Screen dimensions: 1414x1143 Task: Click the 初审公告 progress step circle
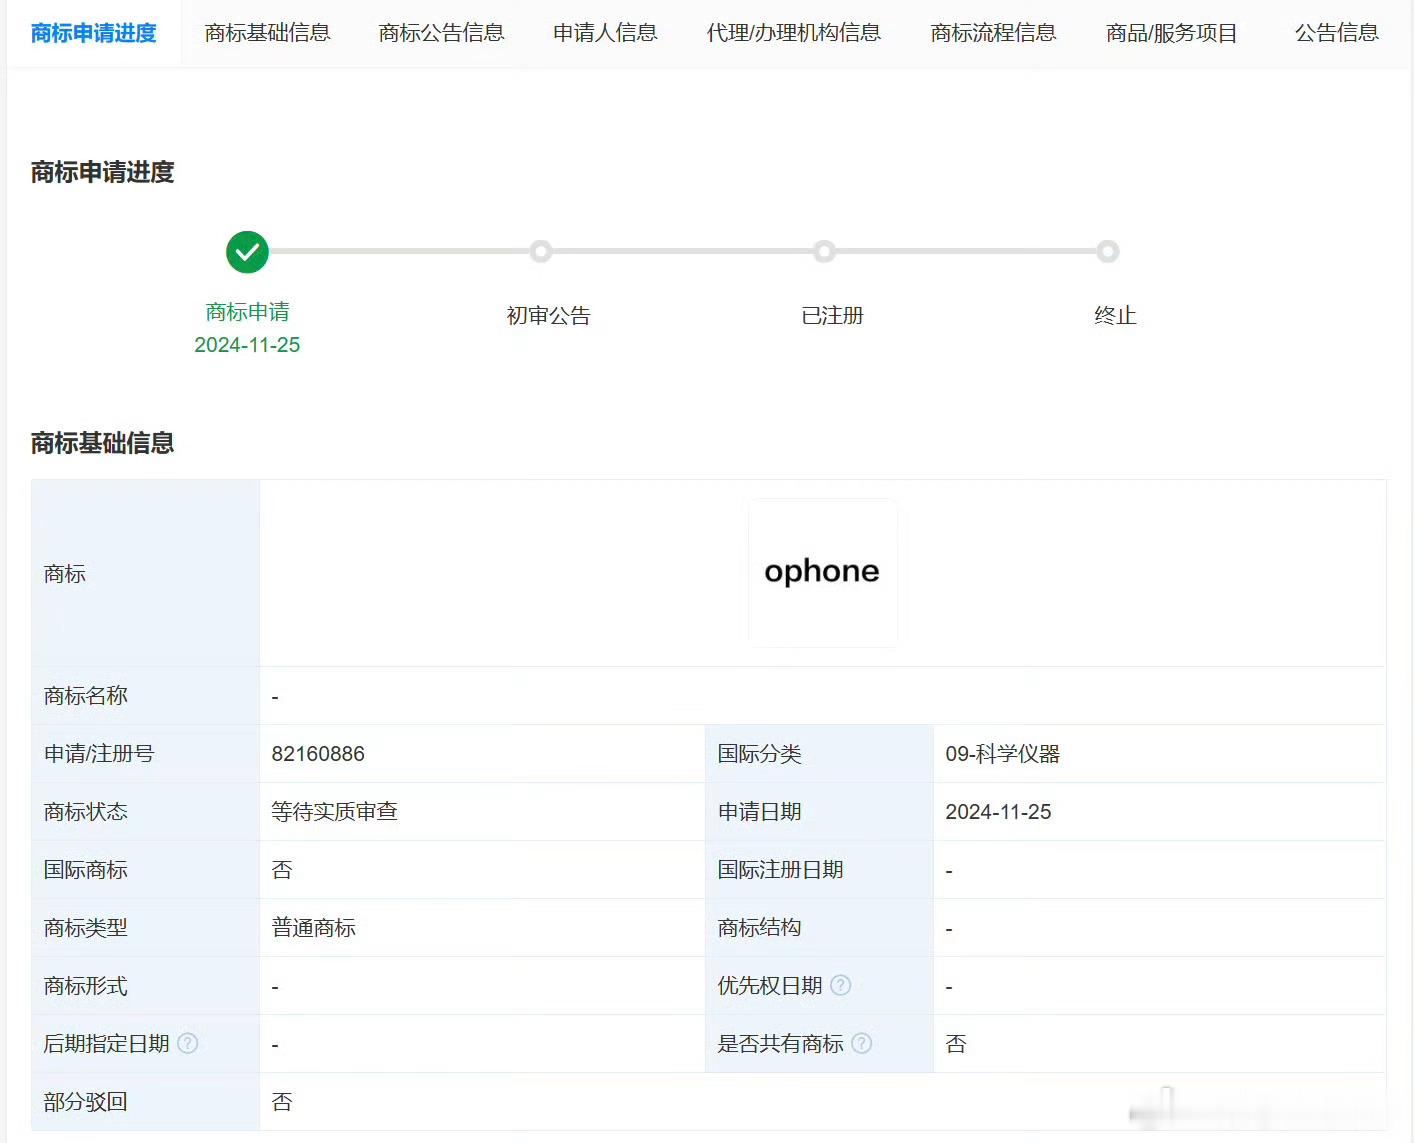541,251
